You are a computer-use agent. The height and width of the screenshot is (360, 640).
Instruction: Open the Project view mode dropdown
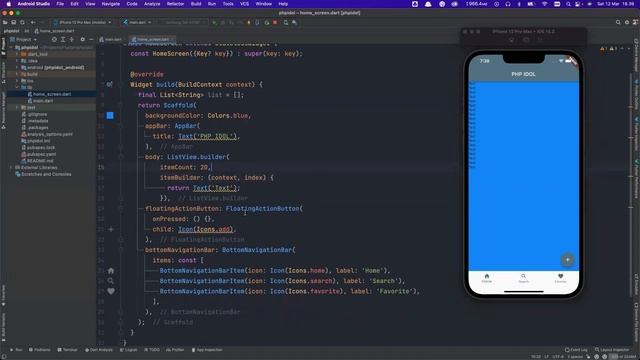tap(23, 40)
